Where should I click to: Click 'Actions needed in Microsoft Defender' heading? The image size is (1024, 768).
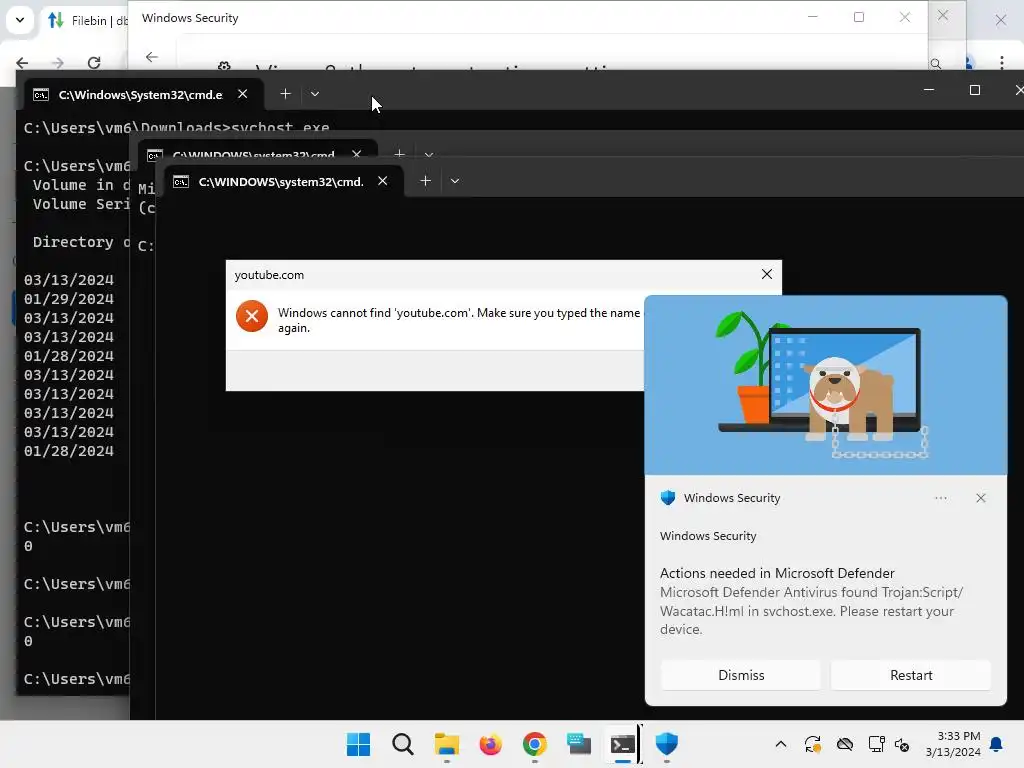[x=776, y=573]
